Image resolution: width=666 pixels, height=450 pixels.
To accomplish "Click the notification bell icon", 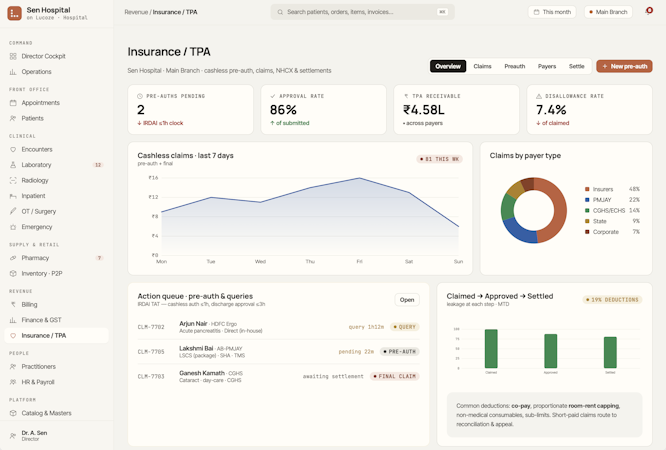I will tap(649, 11).
